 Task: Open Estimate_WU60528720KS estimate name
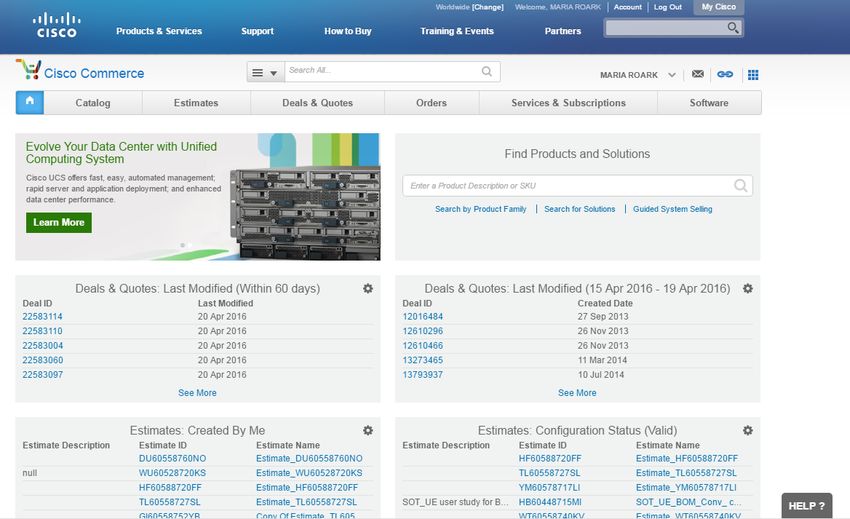tap(309, 473)
